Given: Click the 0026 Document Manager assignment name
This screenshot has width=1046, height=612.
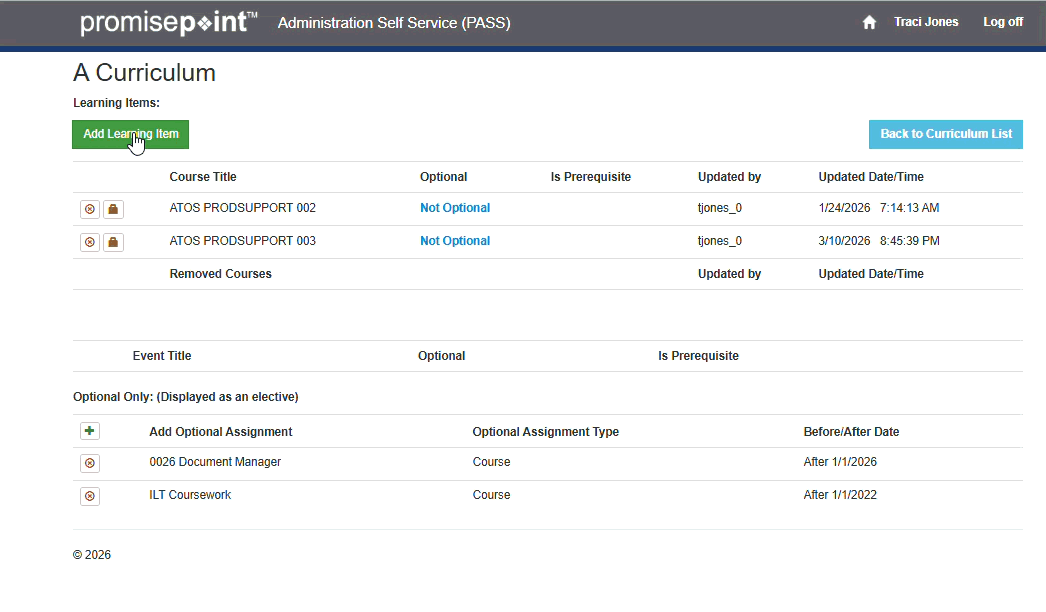Looking at the screenshot, I should coord(215,462).
